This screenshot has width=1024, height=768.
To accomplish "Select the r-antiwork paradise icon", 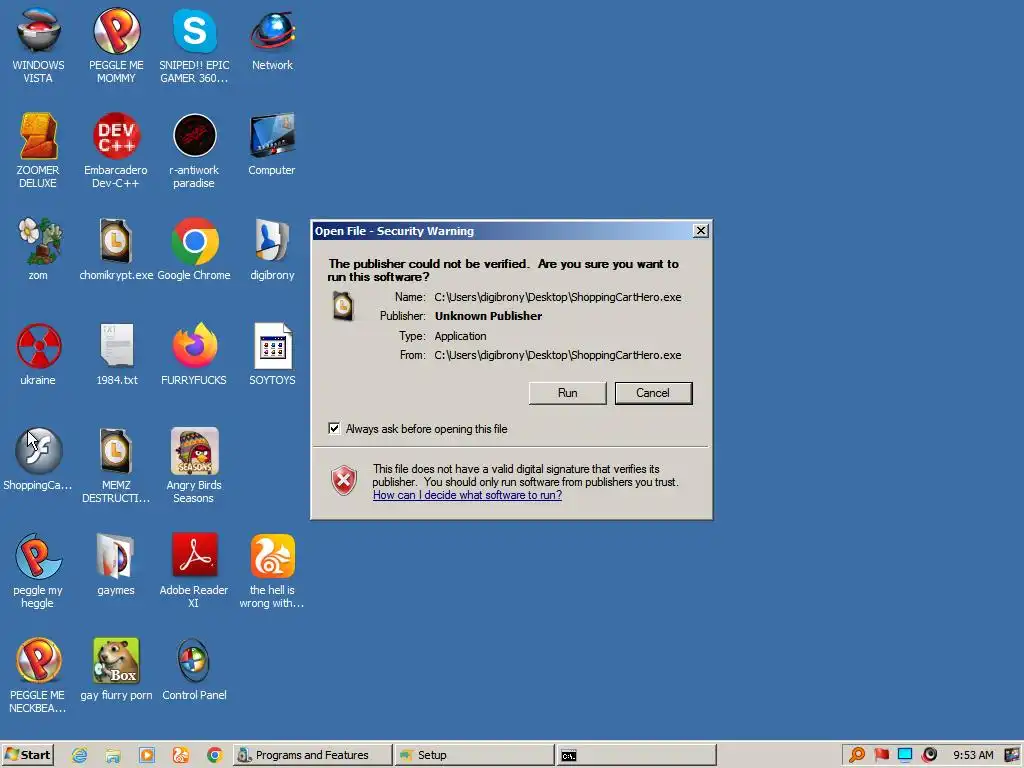I will tap(194, 151).
